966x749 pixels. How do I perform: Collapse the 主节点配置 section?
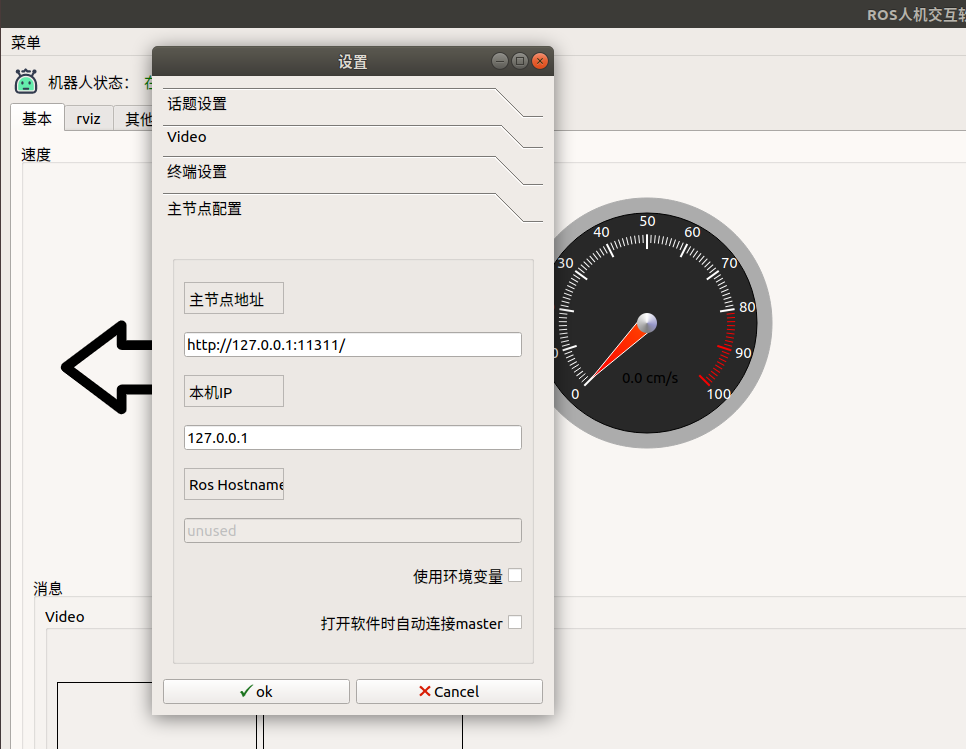[352, 208]
